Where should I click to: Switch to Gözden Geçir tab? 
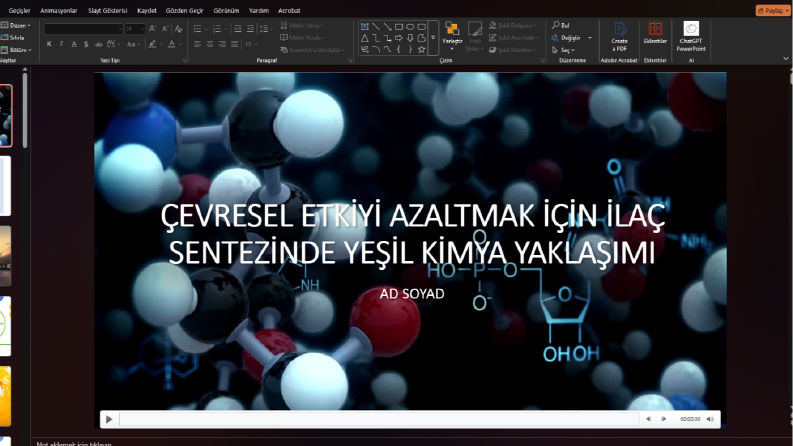point(184,10)
